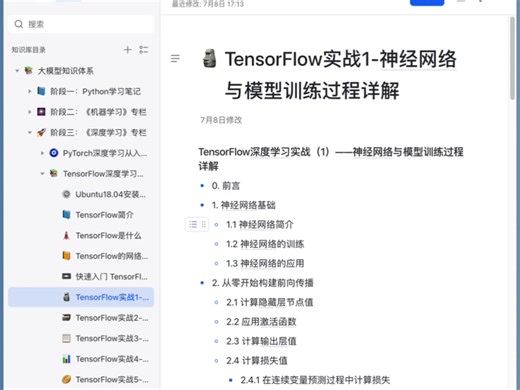Open TensorFlow实战2 document
Image resolution: width=520 pixels, height=390 pixels.
pyautogui.click(x=112, y=318)
